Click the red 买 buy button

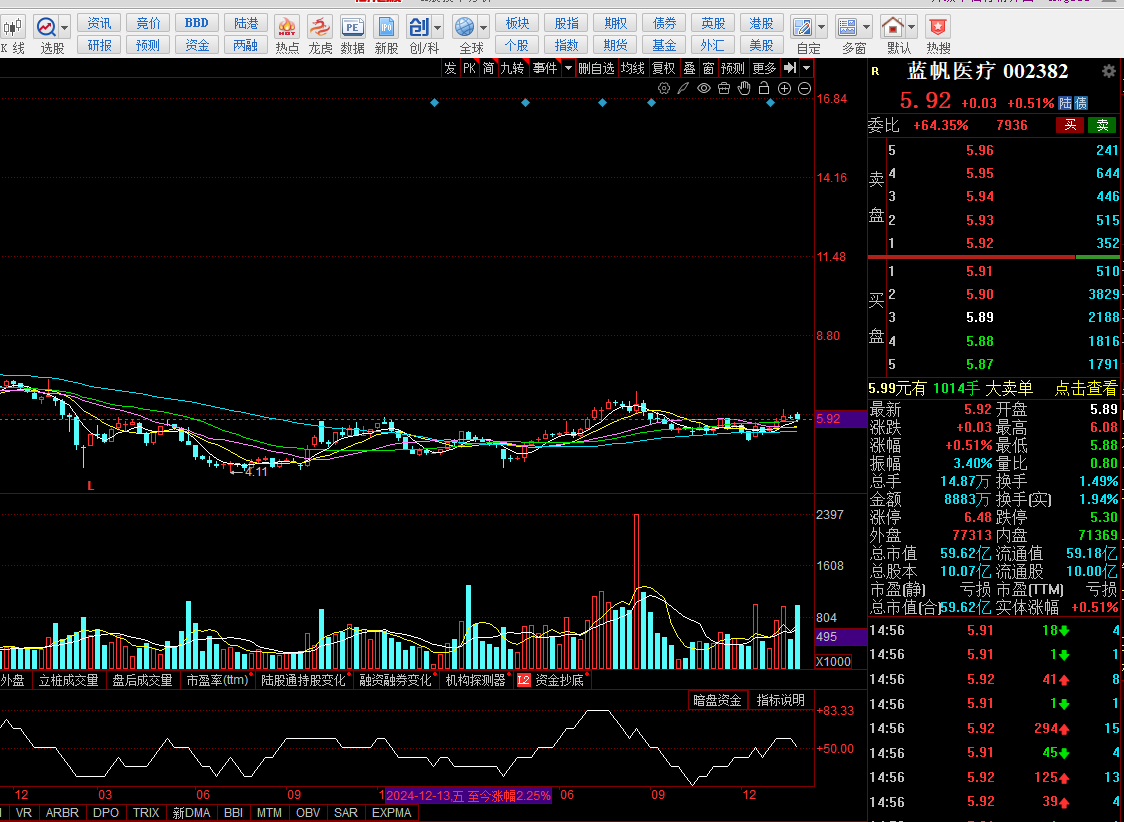pos(1070,125)
